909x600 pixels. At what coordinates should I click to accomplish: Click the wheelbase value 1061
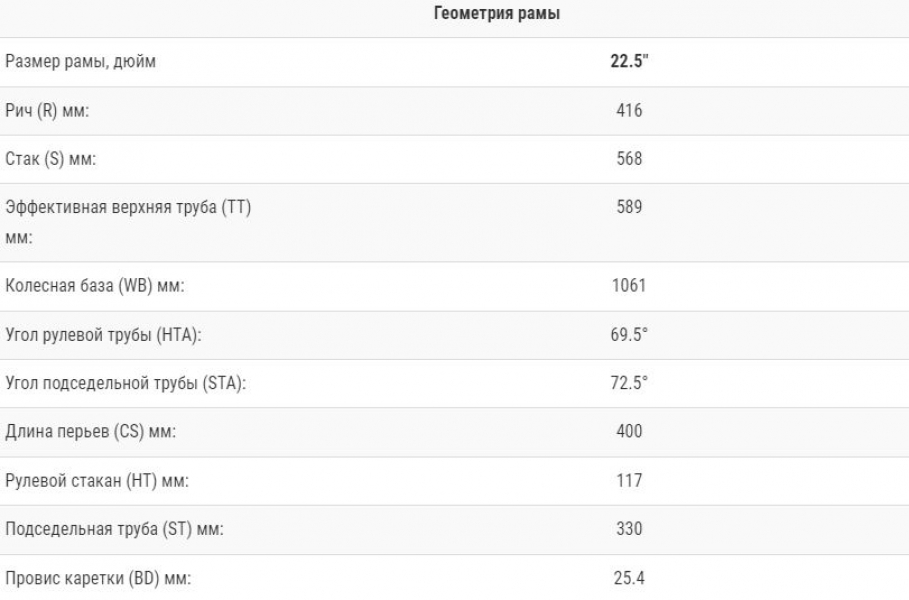(629, 285)
